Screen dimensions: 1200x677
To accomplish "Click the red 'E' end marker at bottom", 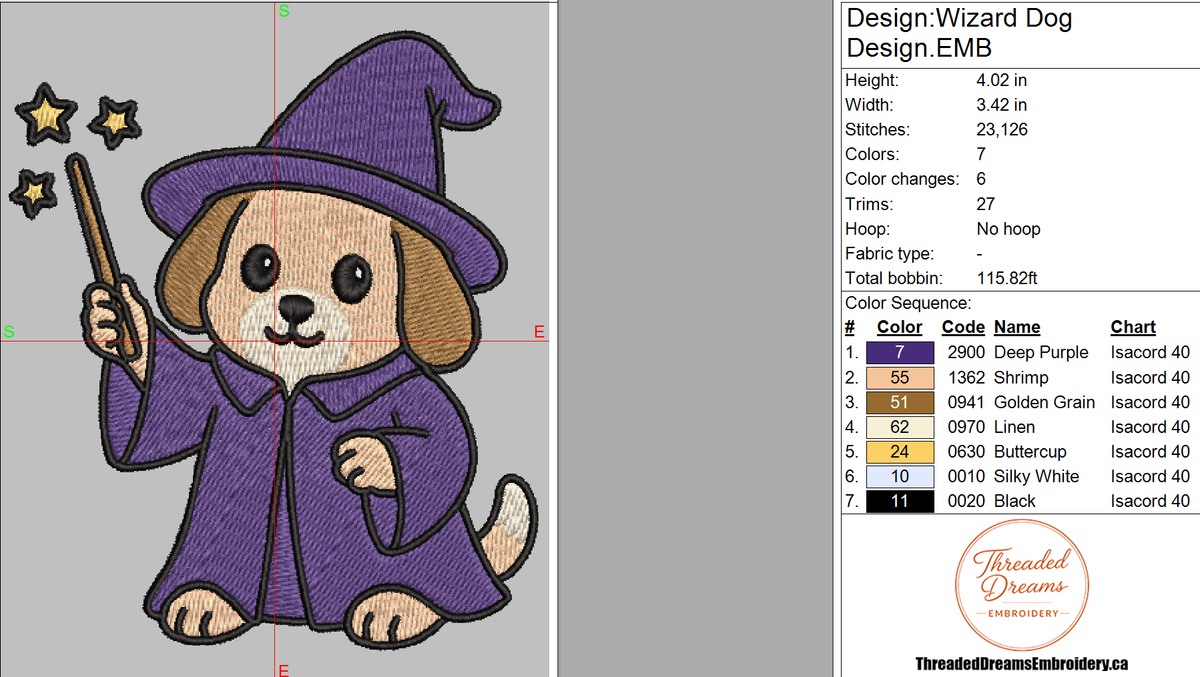I will click(284, 669).
